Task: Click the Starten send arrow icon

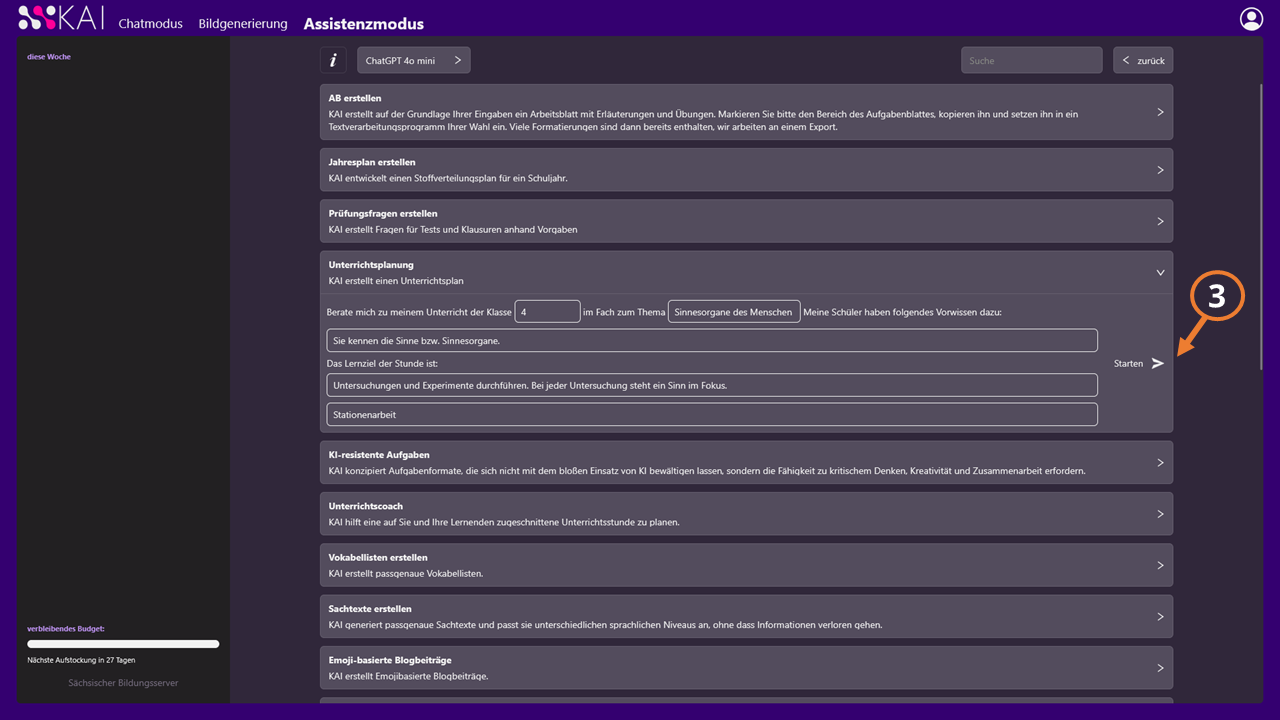Action: tap(1157, 363)
